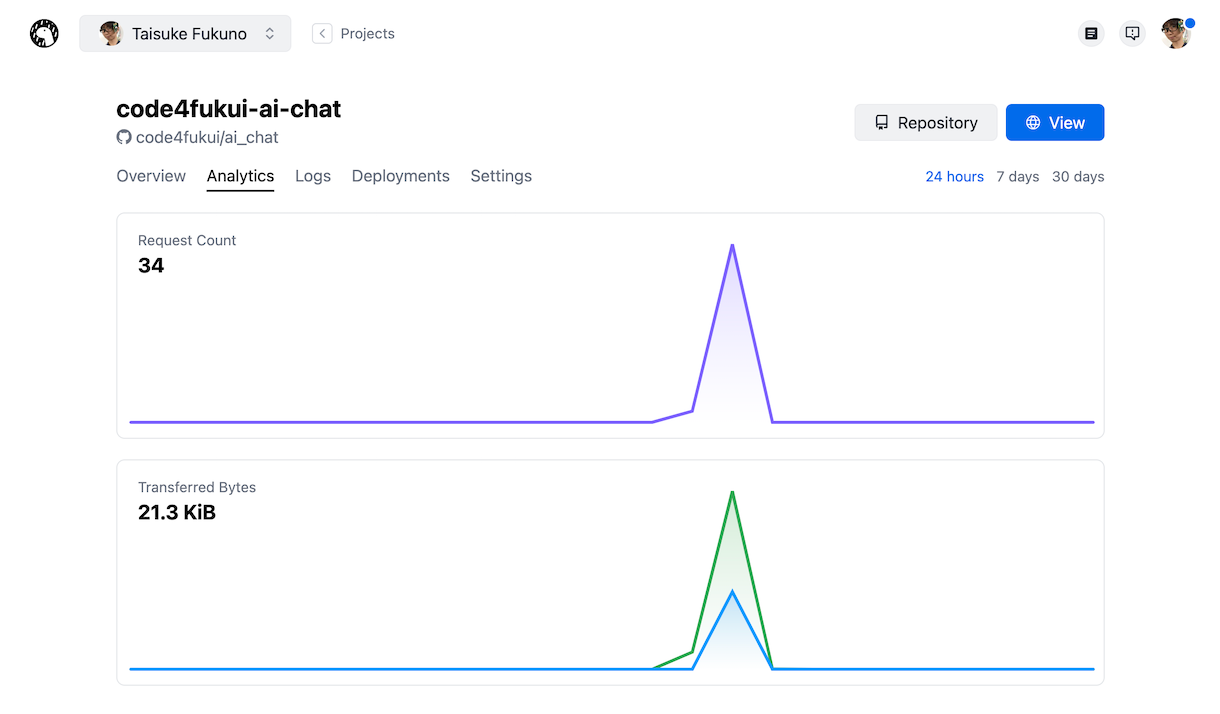Open the feedback speech-bubble icon
Screen dimensions: 1220x714
(1132, 33)
